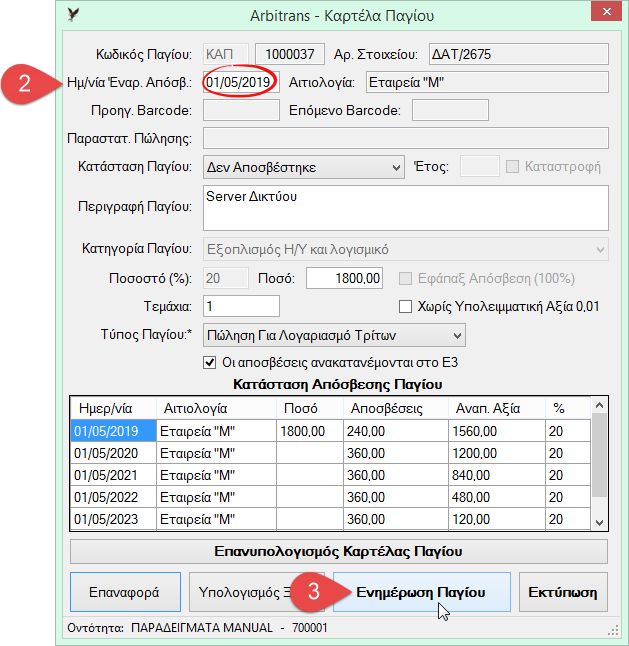The width and height of the screenshot is (629, 646).
Task: Click depreciation start date field 01/05/2019
Action: click(x=241, y=82)
